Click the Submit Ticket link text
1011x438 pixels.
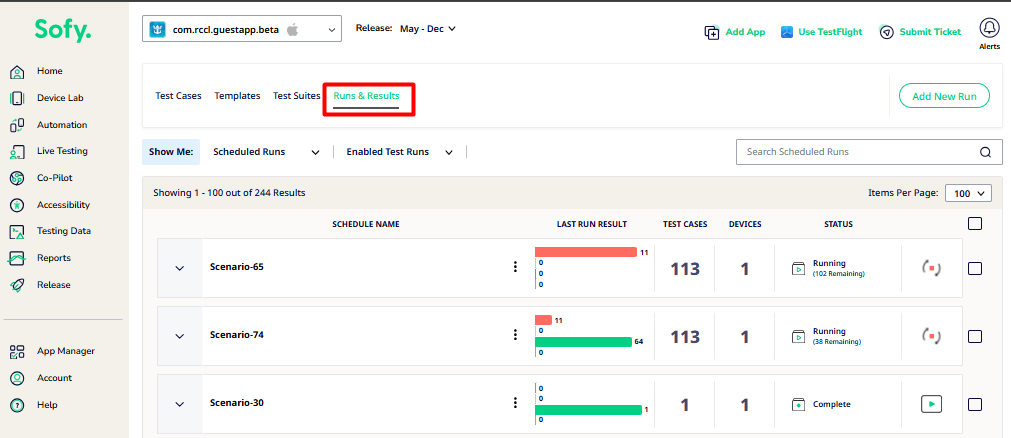(x=930, y=32)
